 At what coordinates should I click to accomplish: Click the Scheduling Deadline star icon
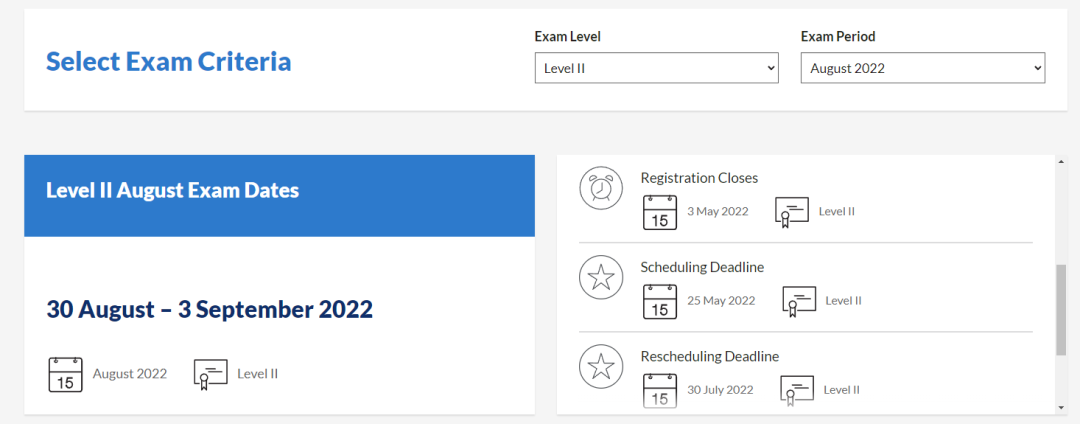601,278
